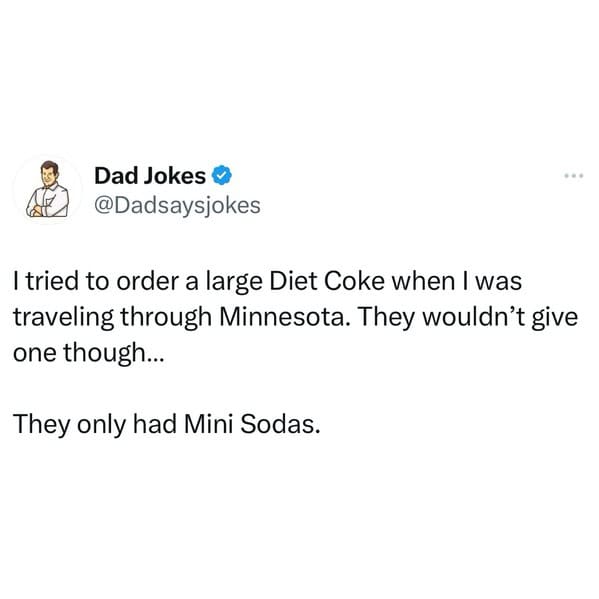
Task: Open the Dad Jokes display name
Action: pyautogui.click(x=150, y=176)
